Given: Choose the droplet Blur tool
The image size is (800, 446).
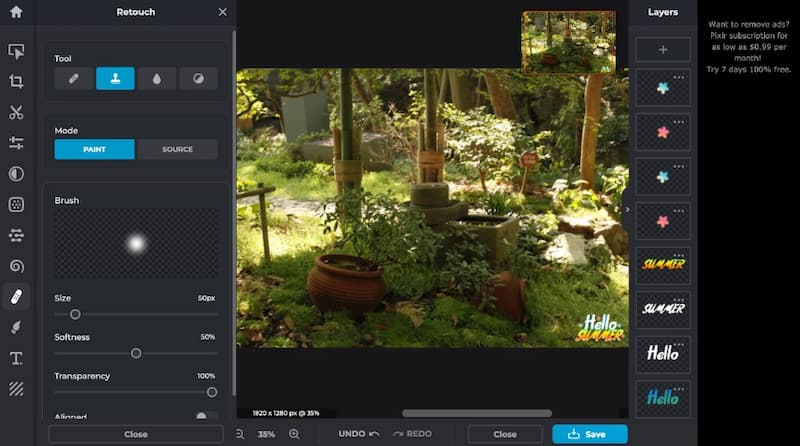Looking at the screenshot, I should pyautogui.click(x=157, y=79).
